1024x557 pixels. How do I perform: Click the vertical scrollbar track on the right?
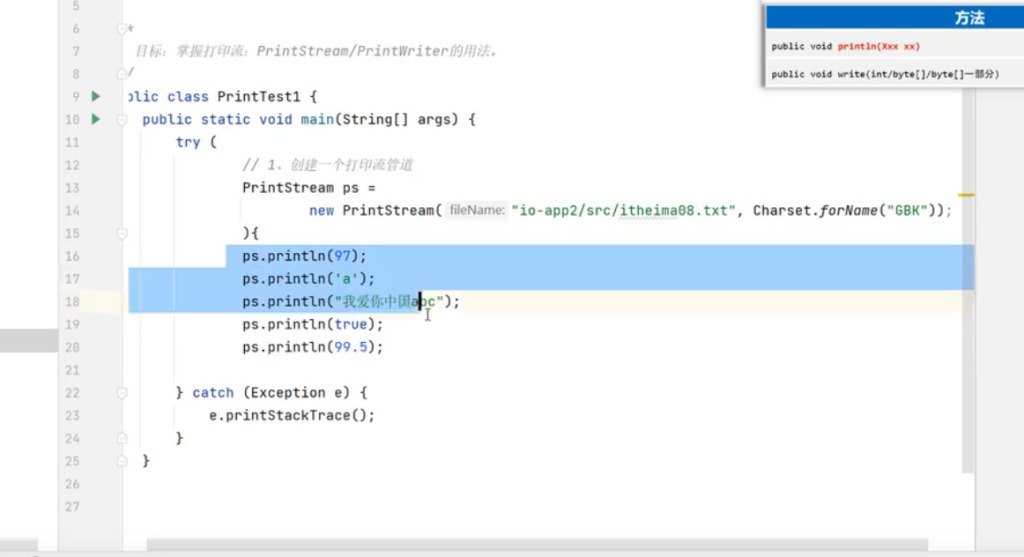click(968, 350)
